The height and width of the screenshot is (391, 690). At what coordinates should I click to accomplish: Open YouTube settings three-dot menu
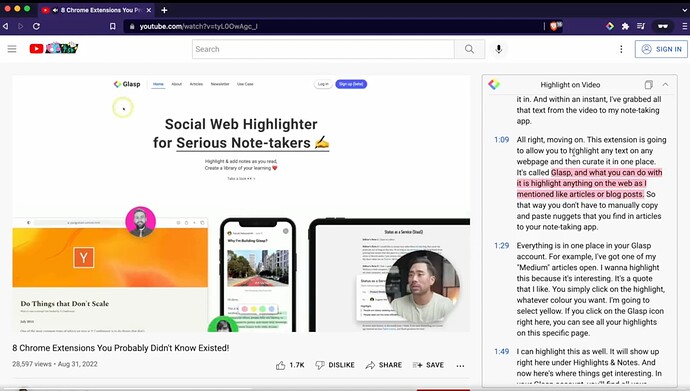(621, 49)
